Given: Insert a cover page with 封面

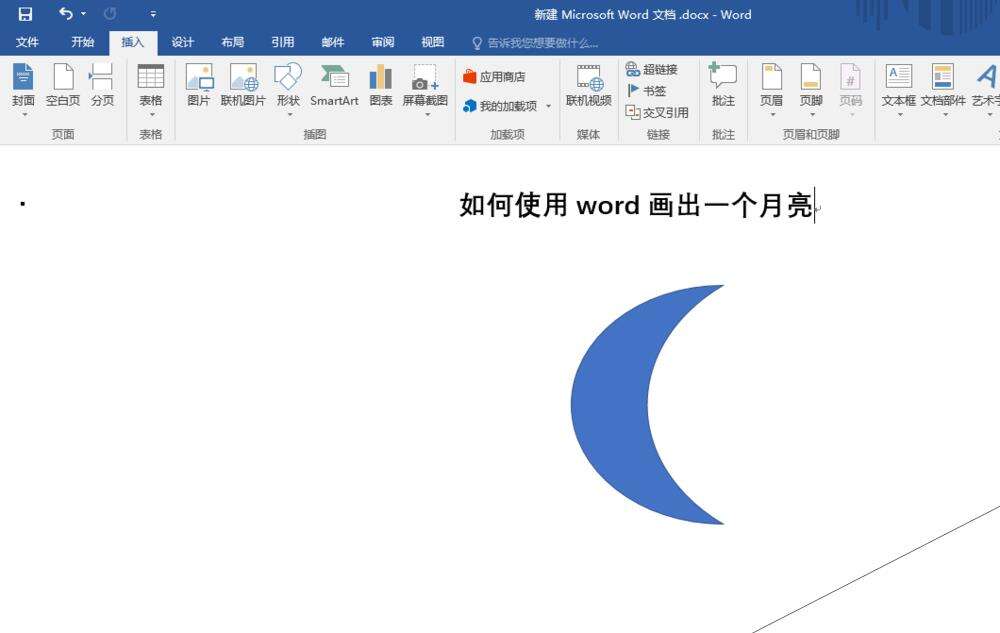Looking at the screenshot, I should click(23, 89).
